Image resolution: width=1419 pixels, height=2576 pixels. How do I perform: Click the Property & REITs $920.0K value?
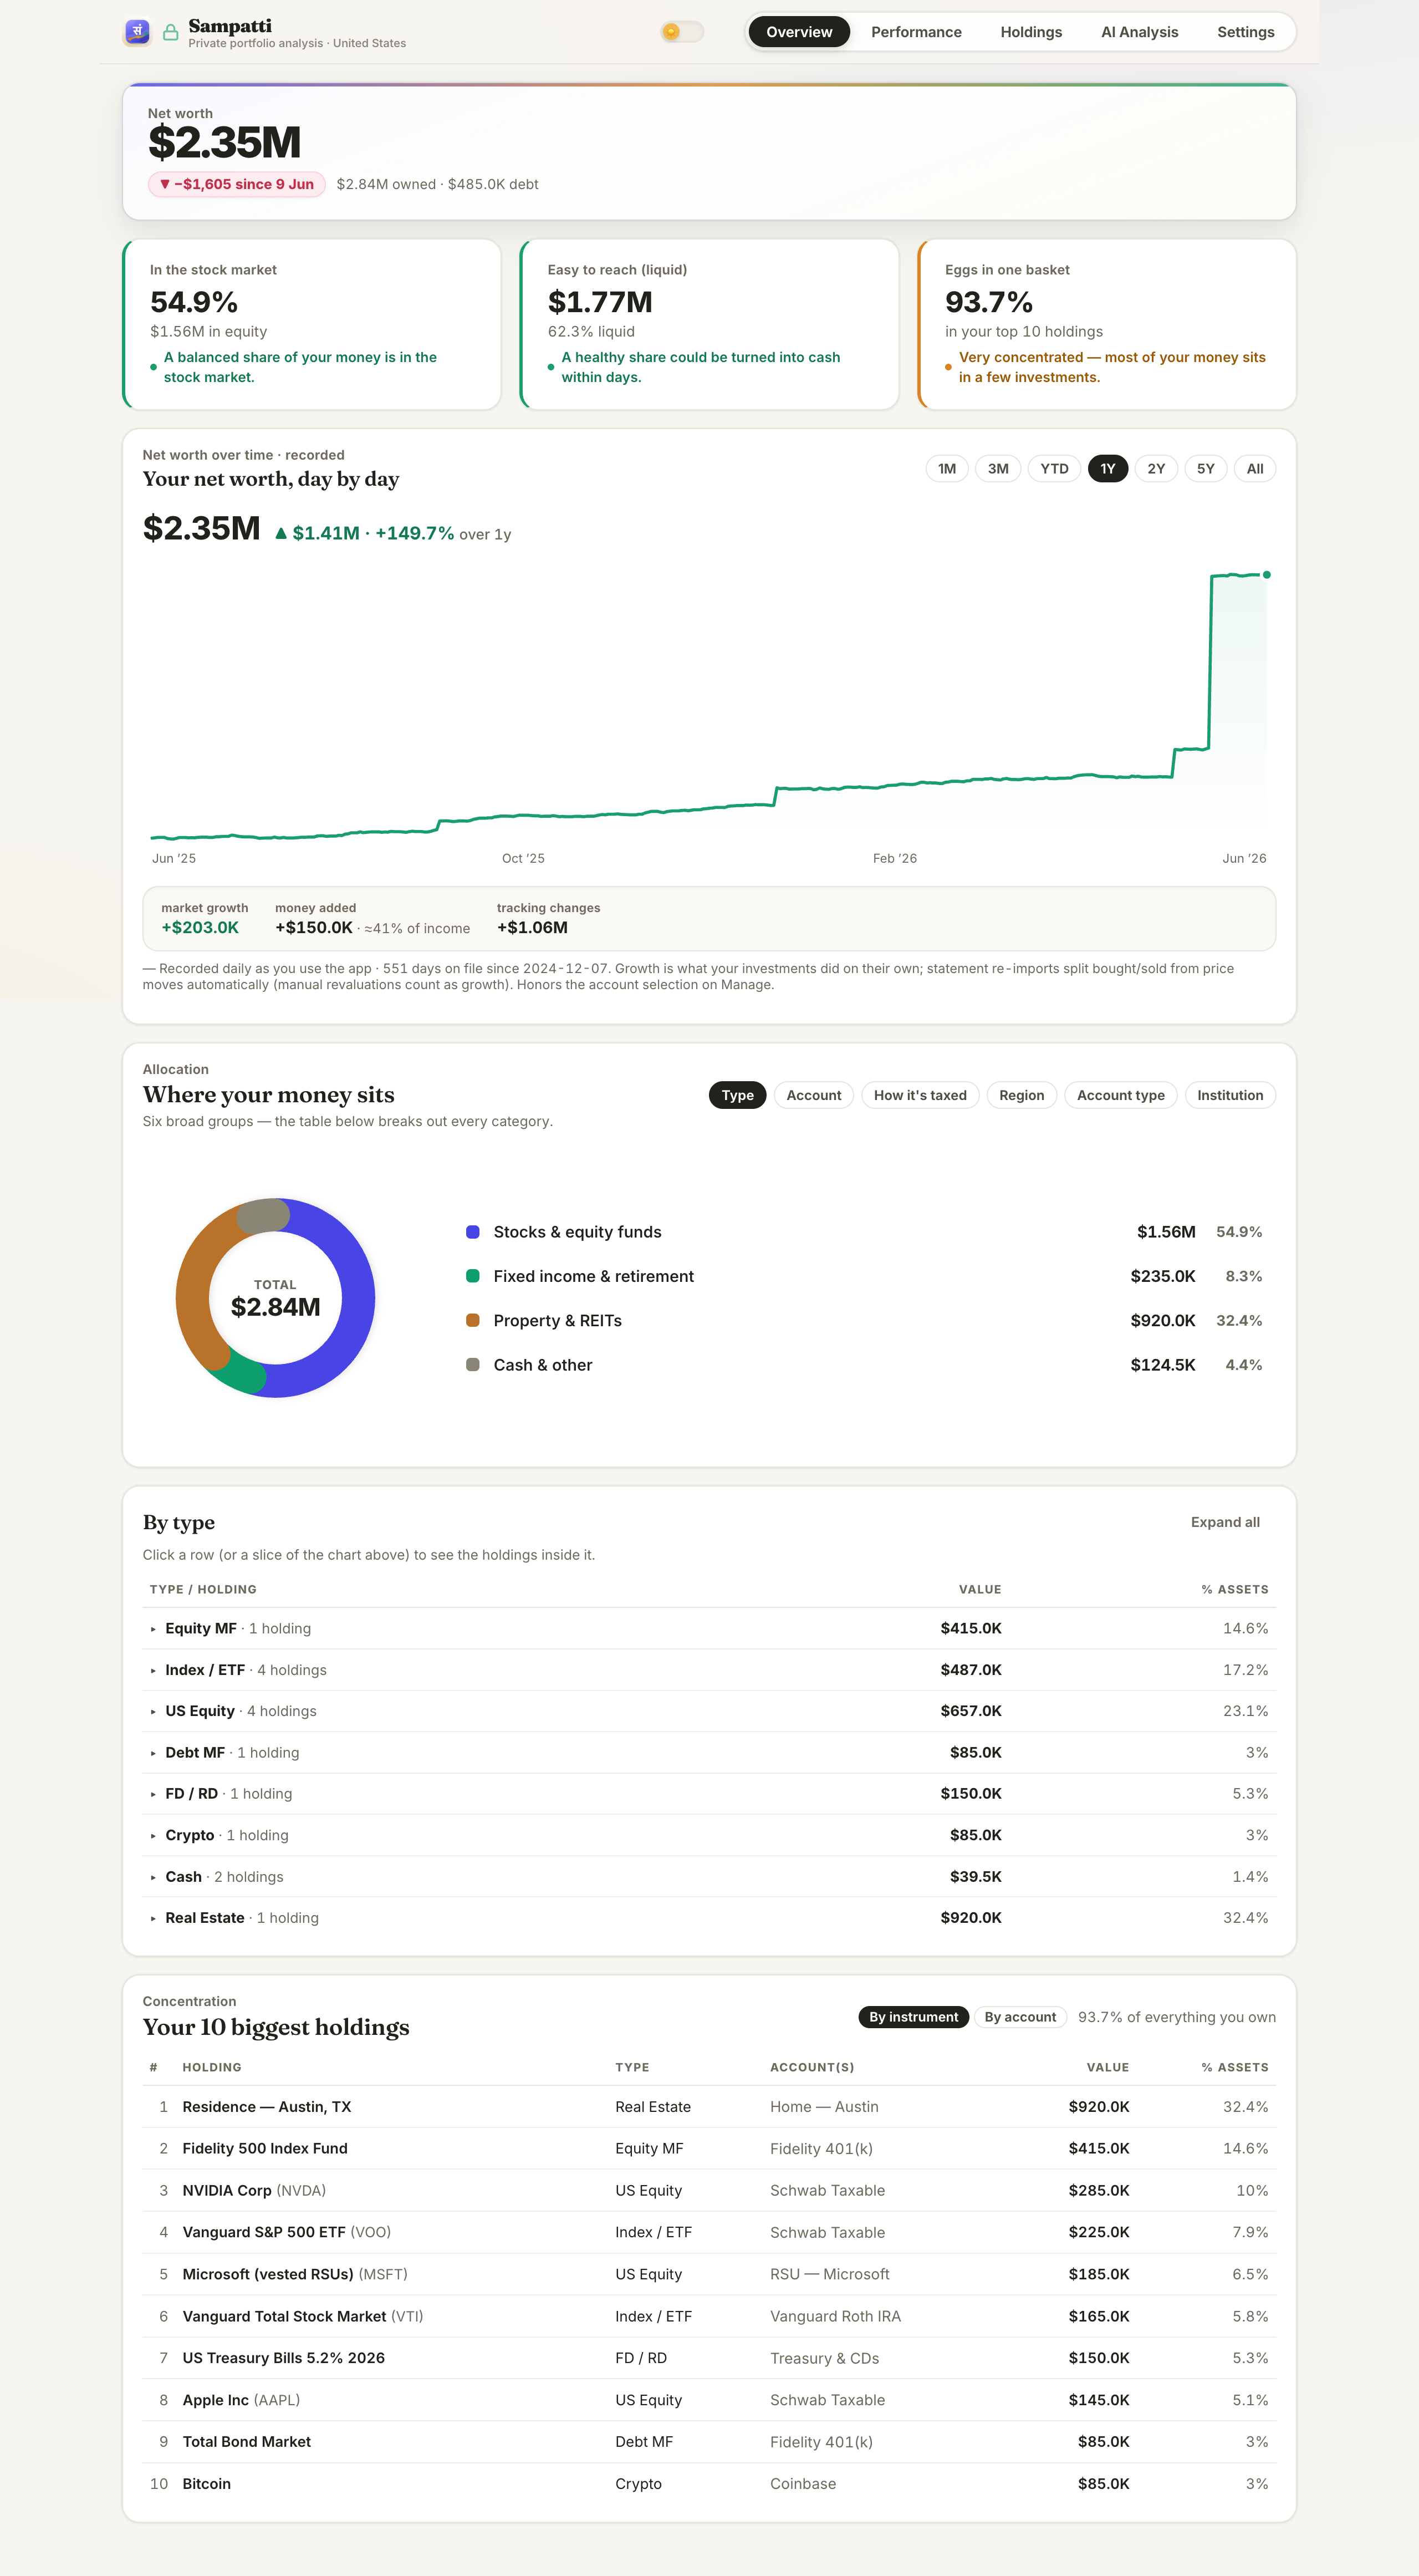(x=1163, y=1321)
